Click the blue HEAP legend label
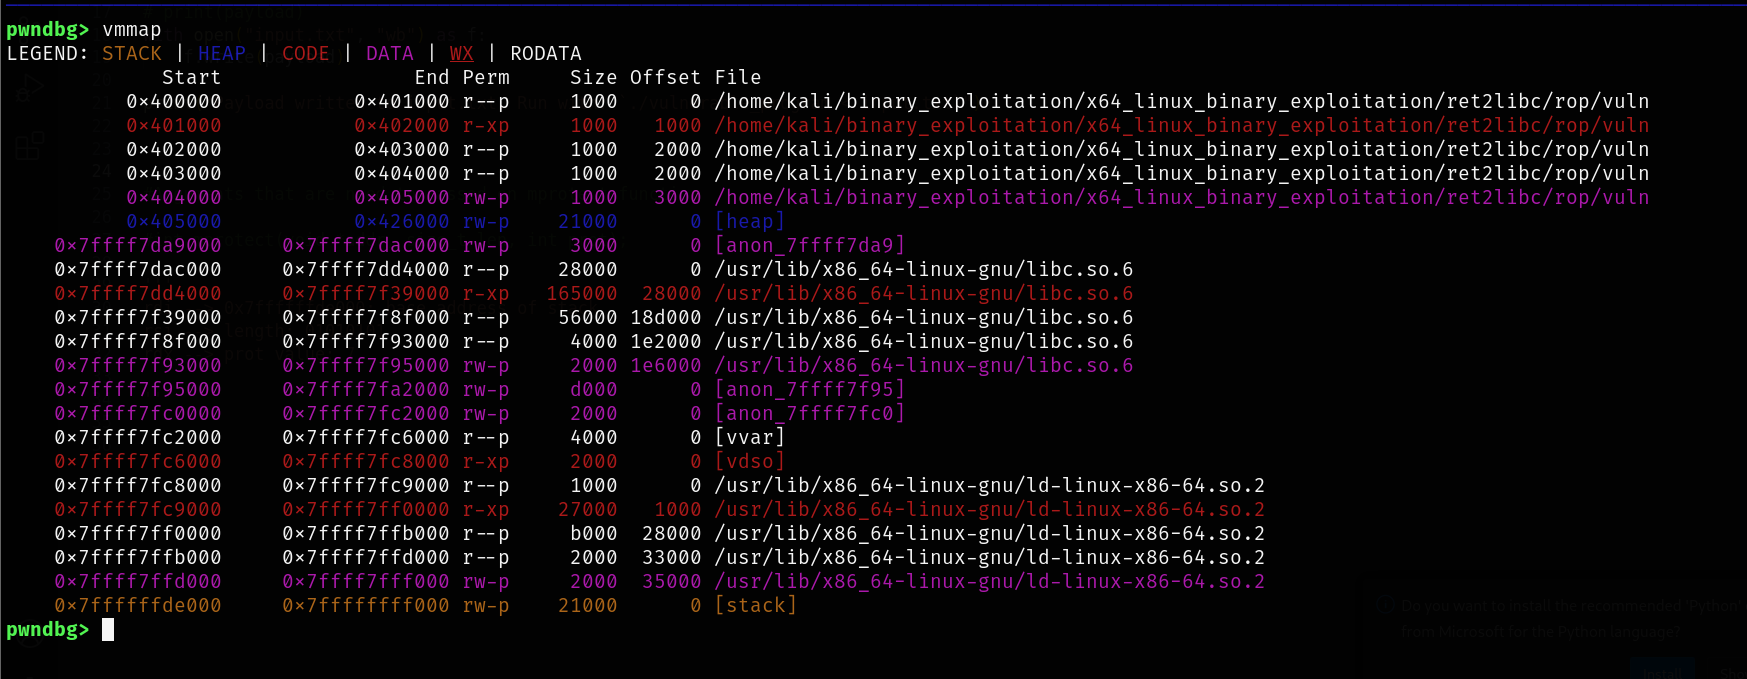Viewport: 1747px width, 679px height. [221, 54]
